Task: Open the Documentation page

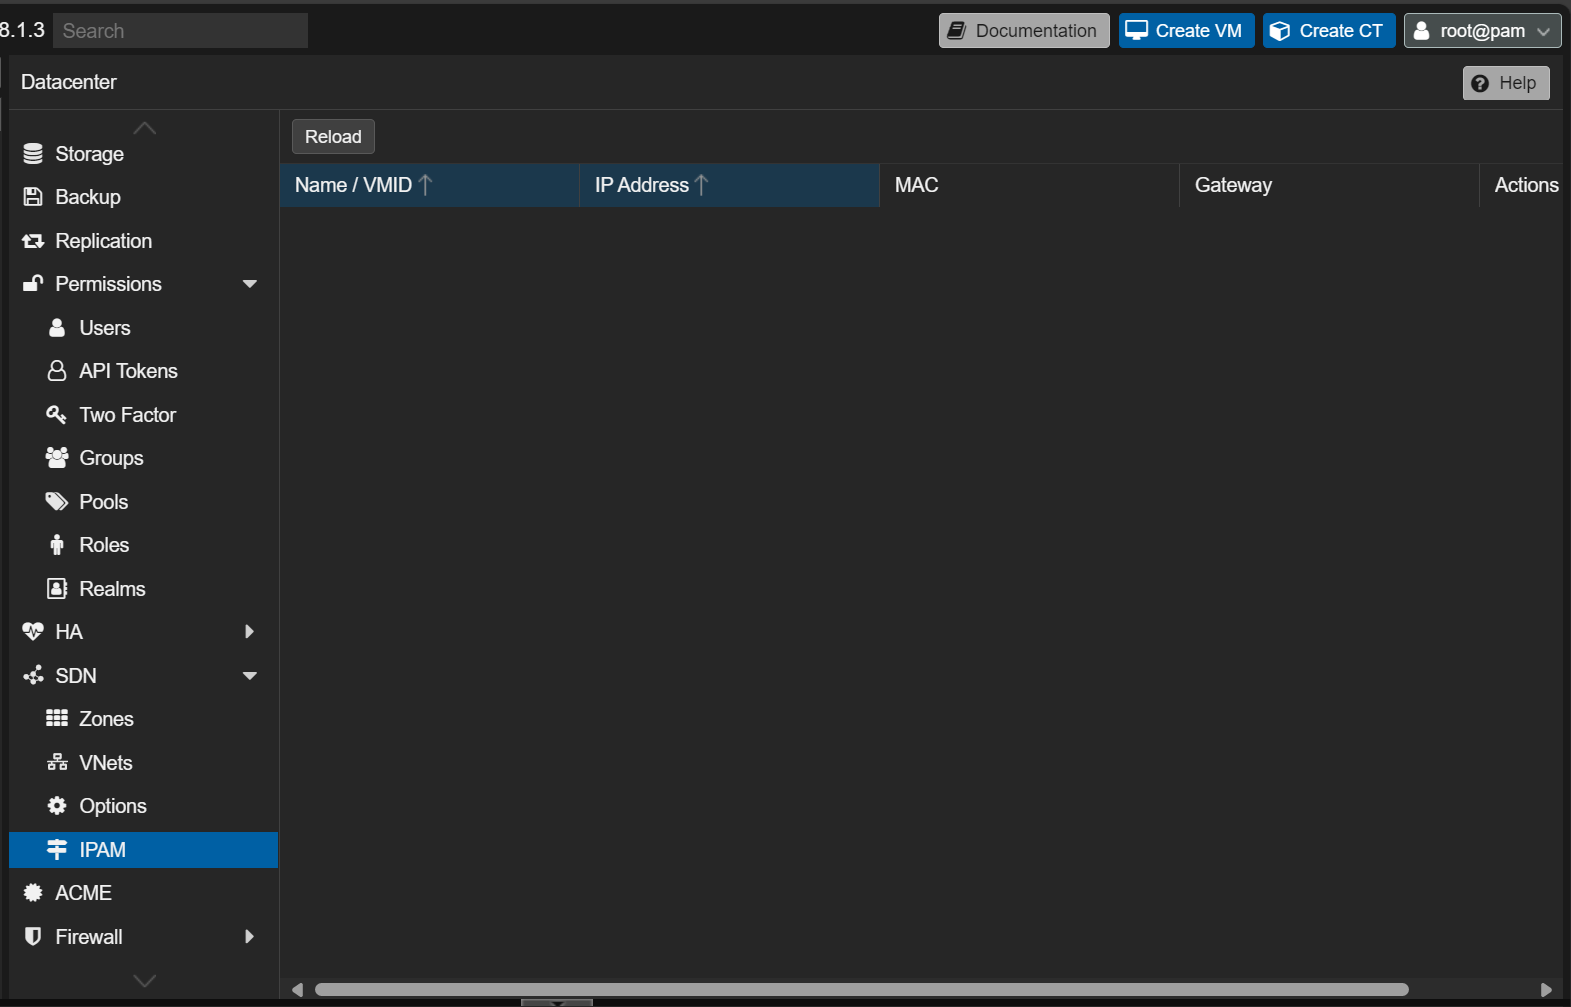Action: 1024,31
